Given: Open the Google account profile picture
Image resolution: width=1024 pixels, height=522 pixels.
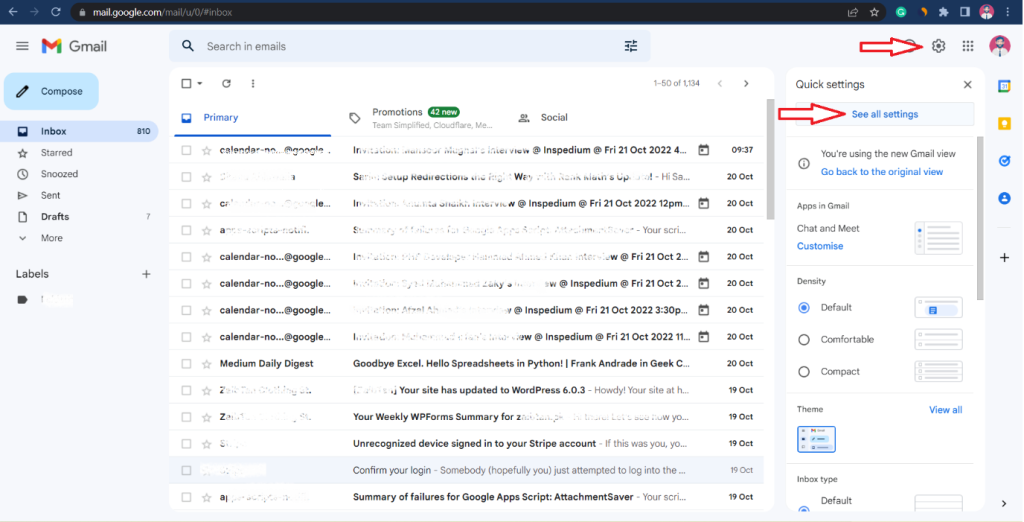Looking at the screenshot, I should (x=1000, y=46).
